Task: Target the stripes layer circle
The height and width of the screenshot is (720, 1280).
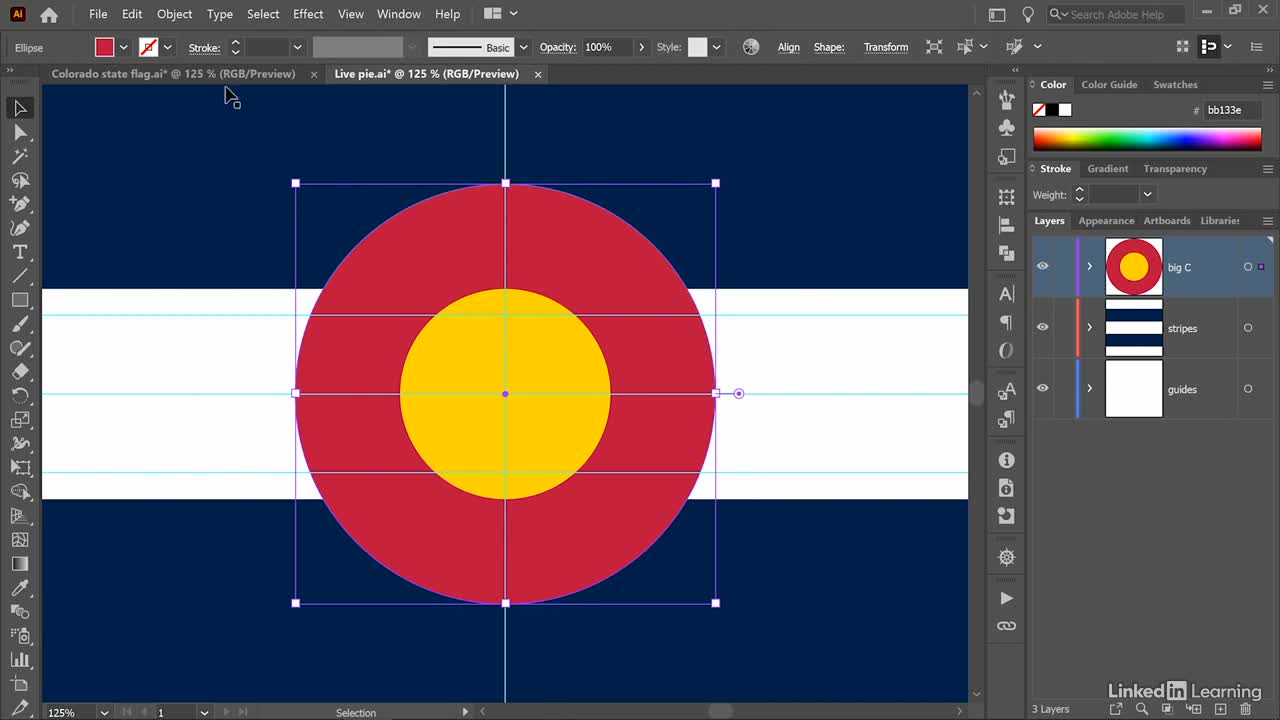Action: coord(1248,328)
